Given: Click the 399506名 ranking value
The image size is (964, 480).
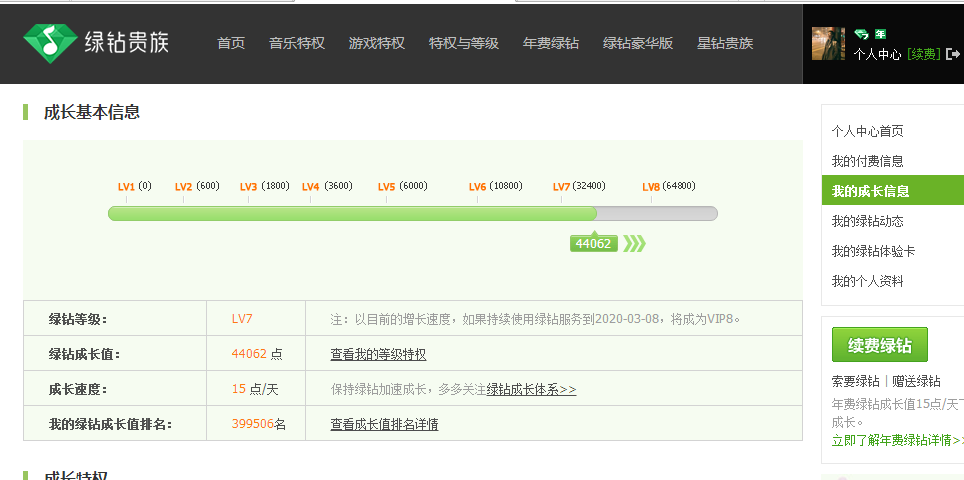Looking at the screenshot, I should [x=259, y=424].
